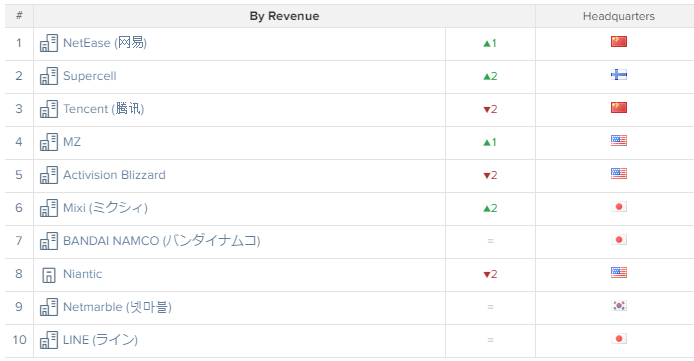The height and width of the screenshot is (361, 694).
Task: Open the BANDAI NAMCO publisher page
Action: (162, 241)
